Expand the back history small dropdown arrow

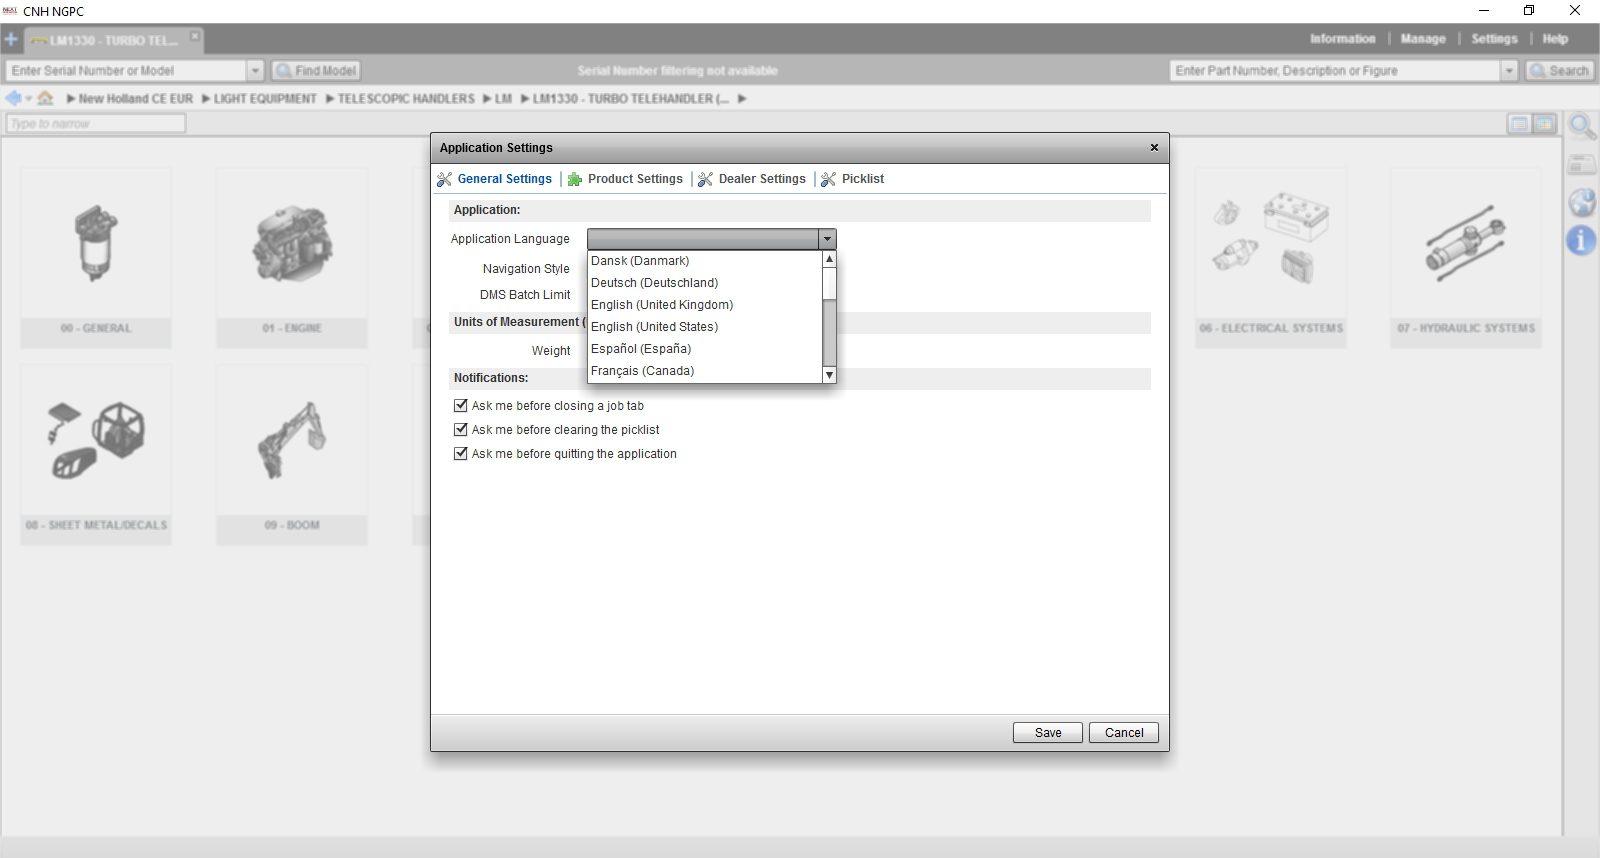pyautogui.click(x=28, y=99)
